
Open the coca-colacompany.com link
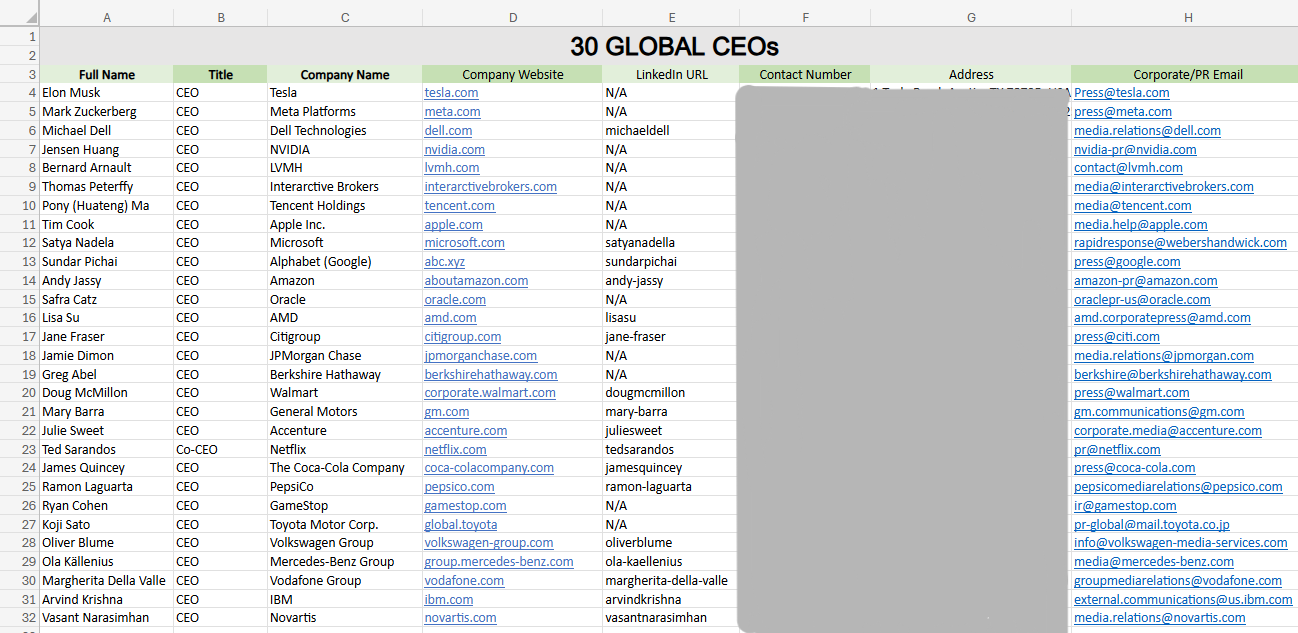point(489,467)
